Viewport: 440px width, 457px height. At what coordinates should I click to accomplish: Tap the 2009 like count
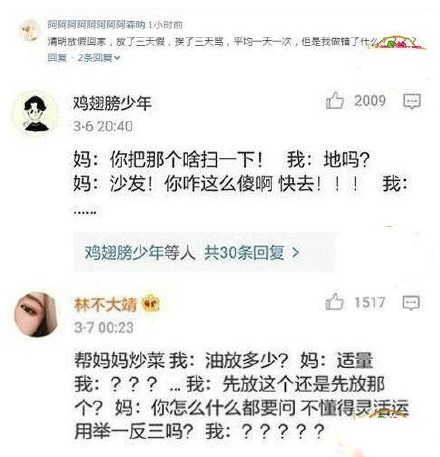click(x=370, y=101)
